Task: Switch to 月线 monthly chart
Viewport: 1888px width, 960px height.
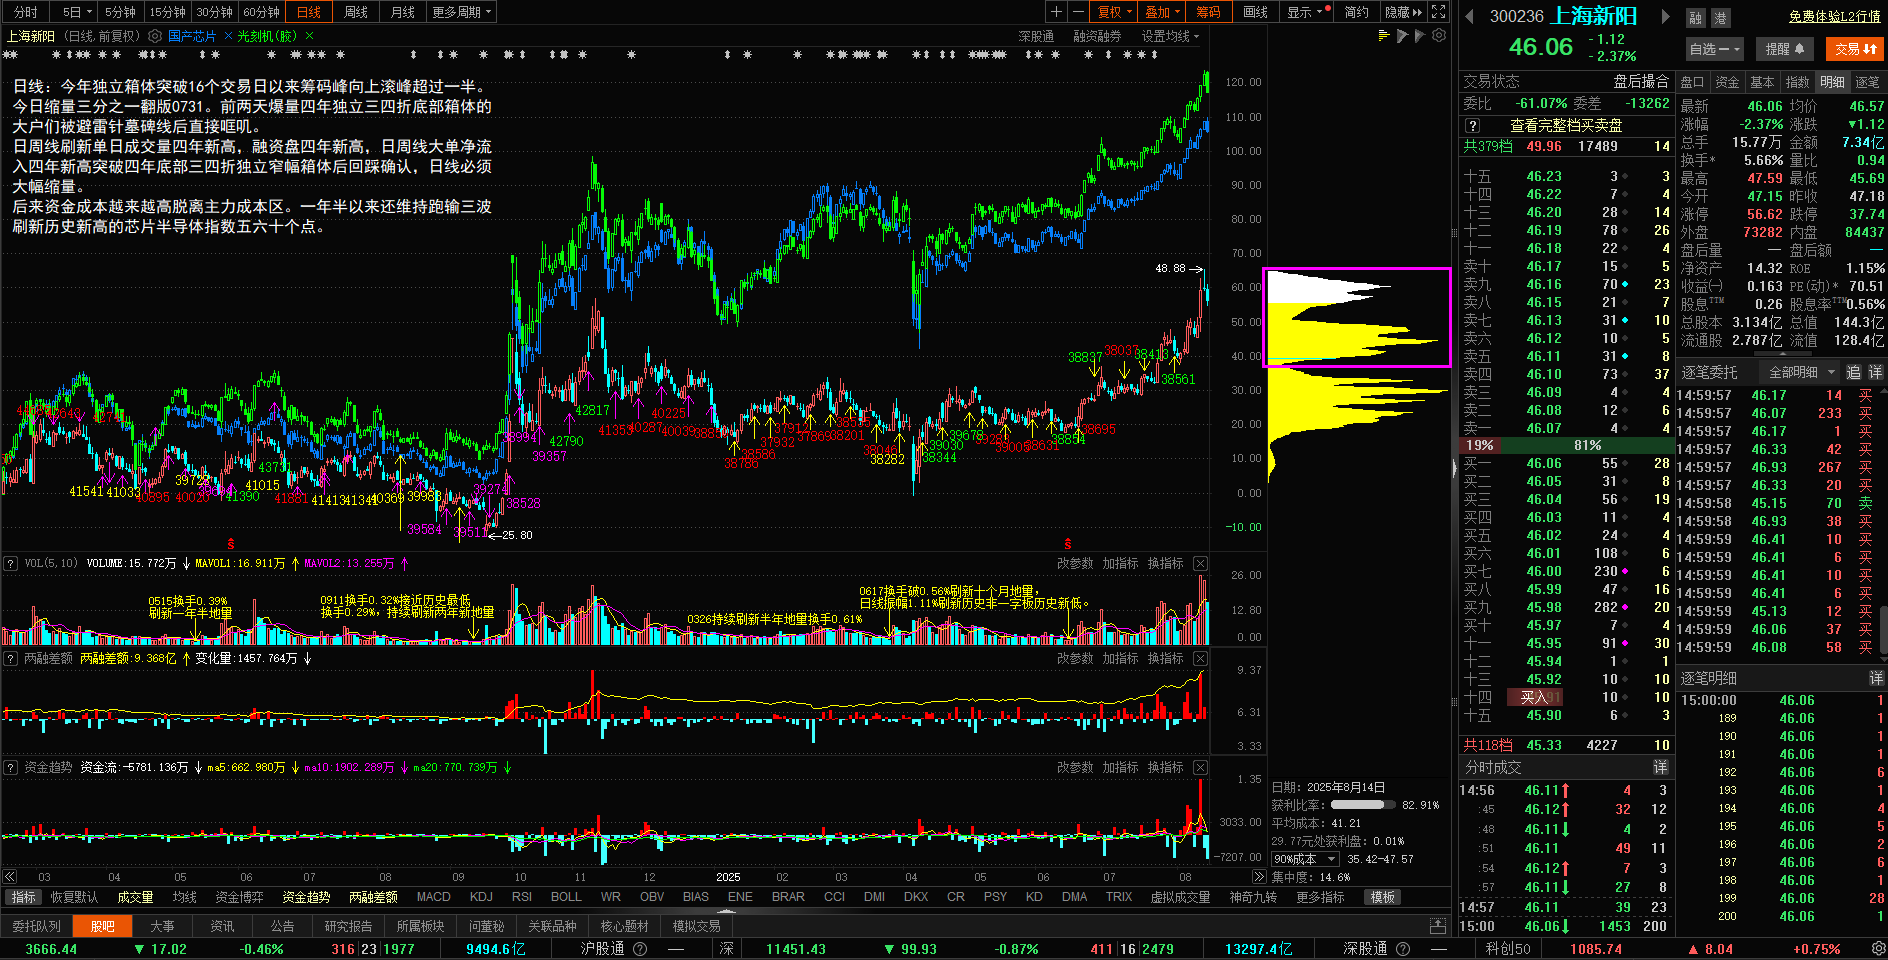Action: (x=402, y=12)
